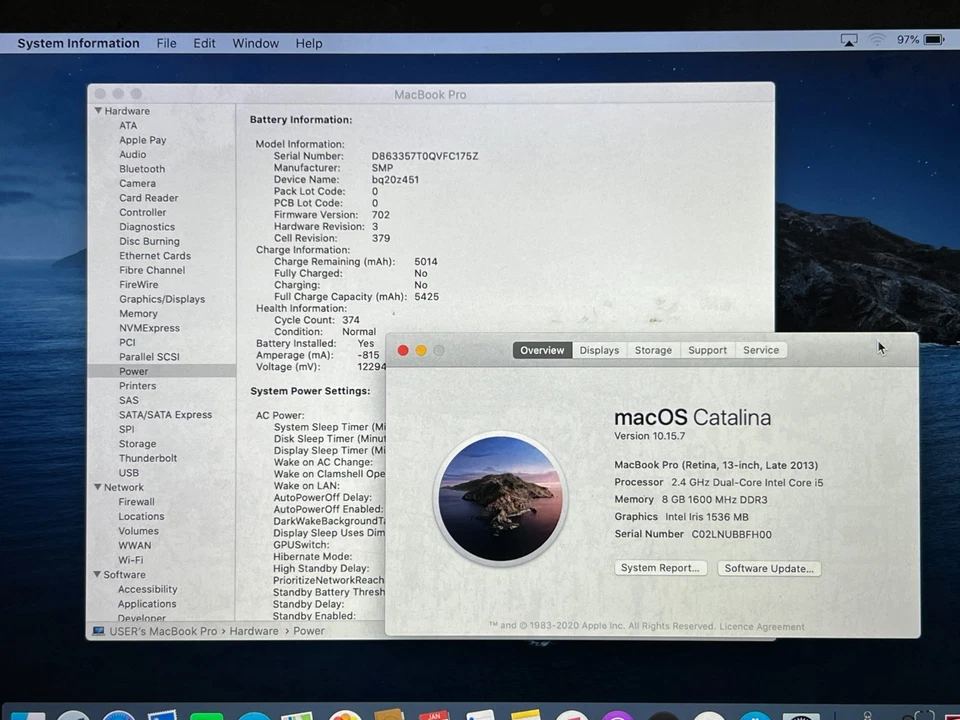
Task: Select Camera in the sidebar
Action: 137,183
